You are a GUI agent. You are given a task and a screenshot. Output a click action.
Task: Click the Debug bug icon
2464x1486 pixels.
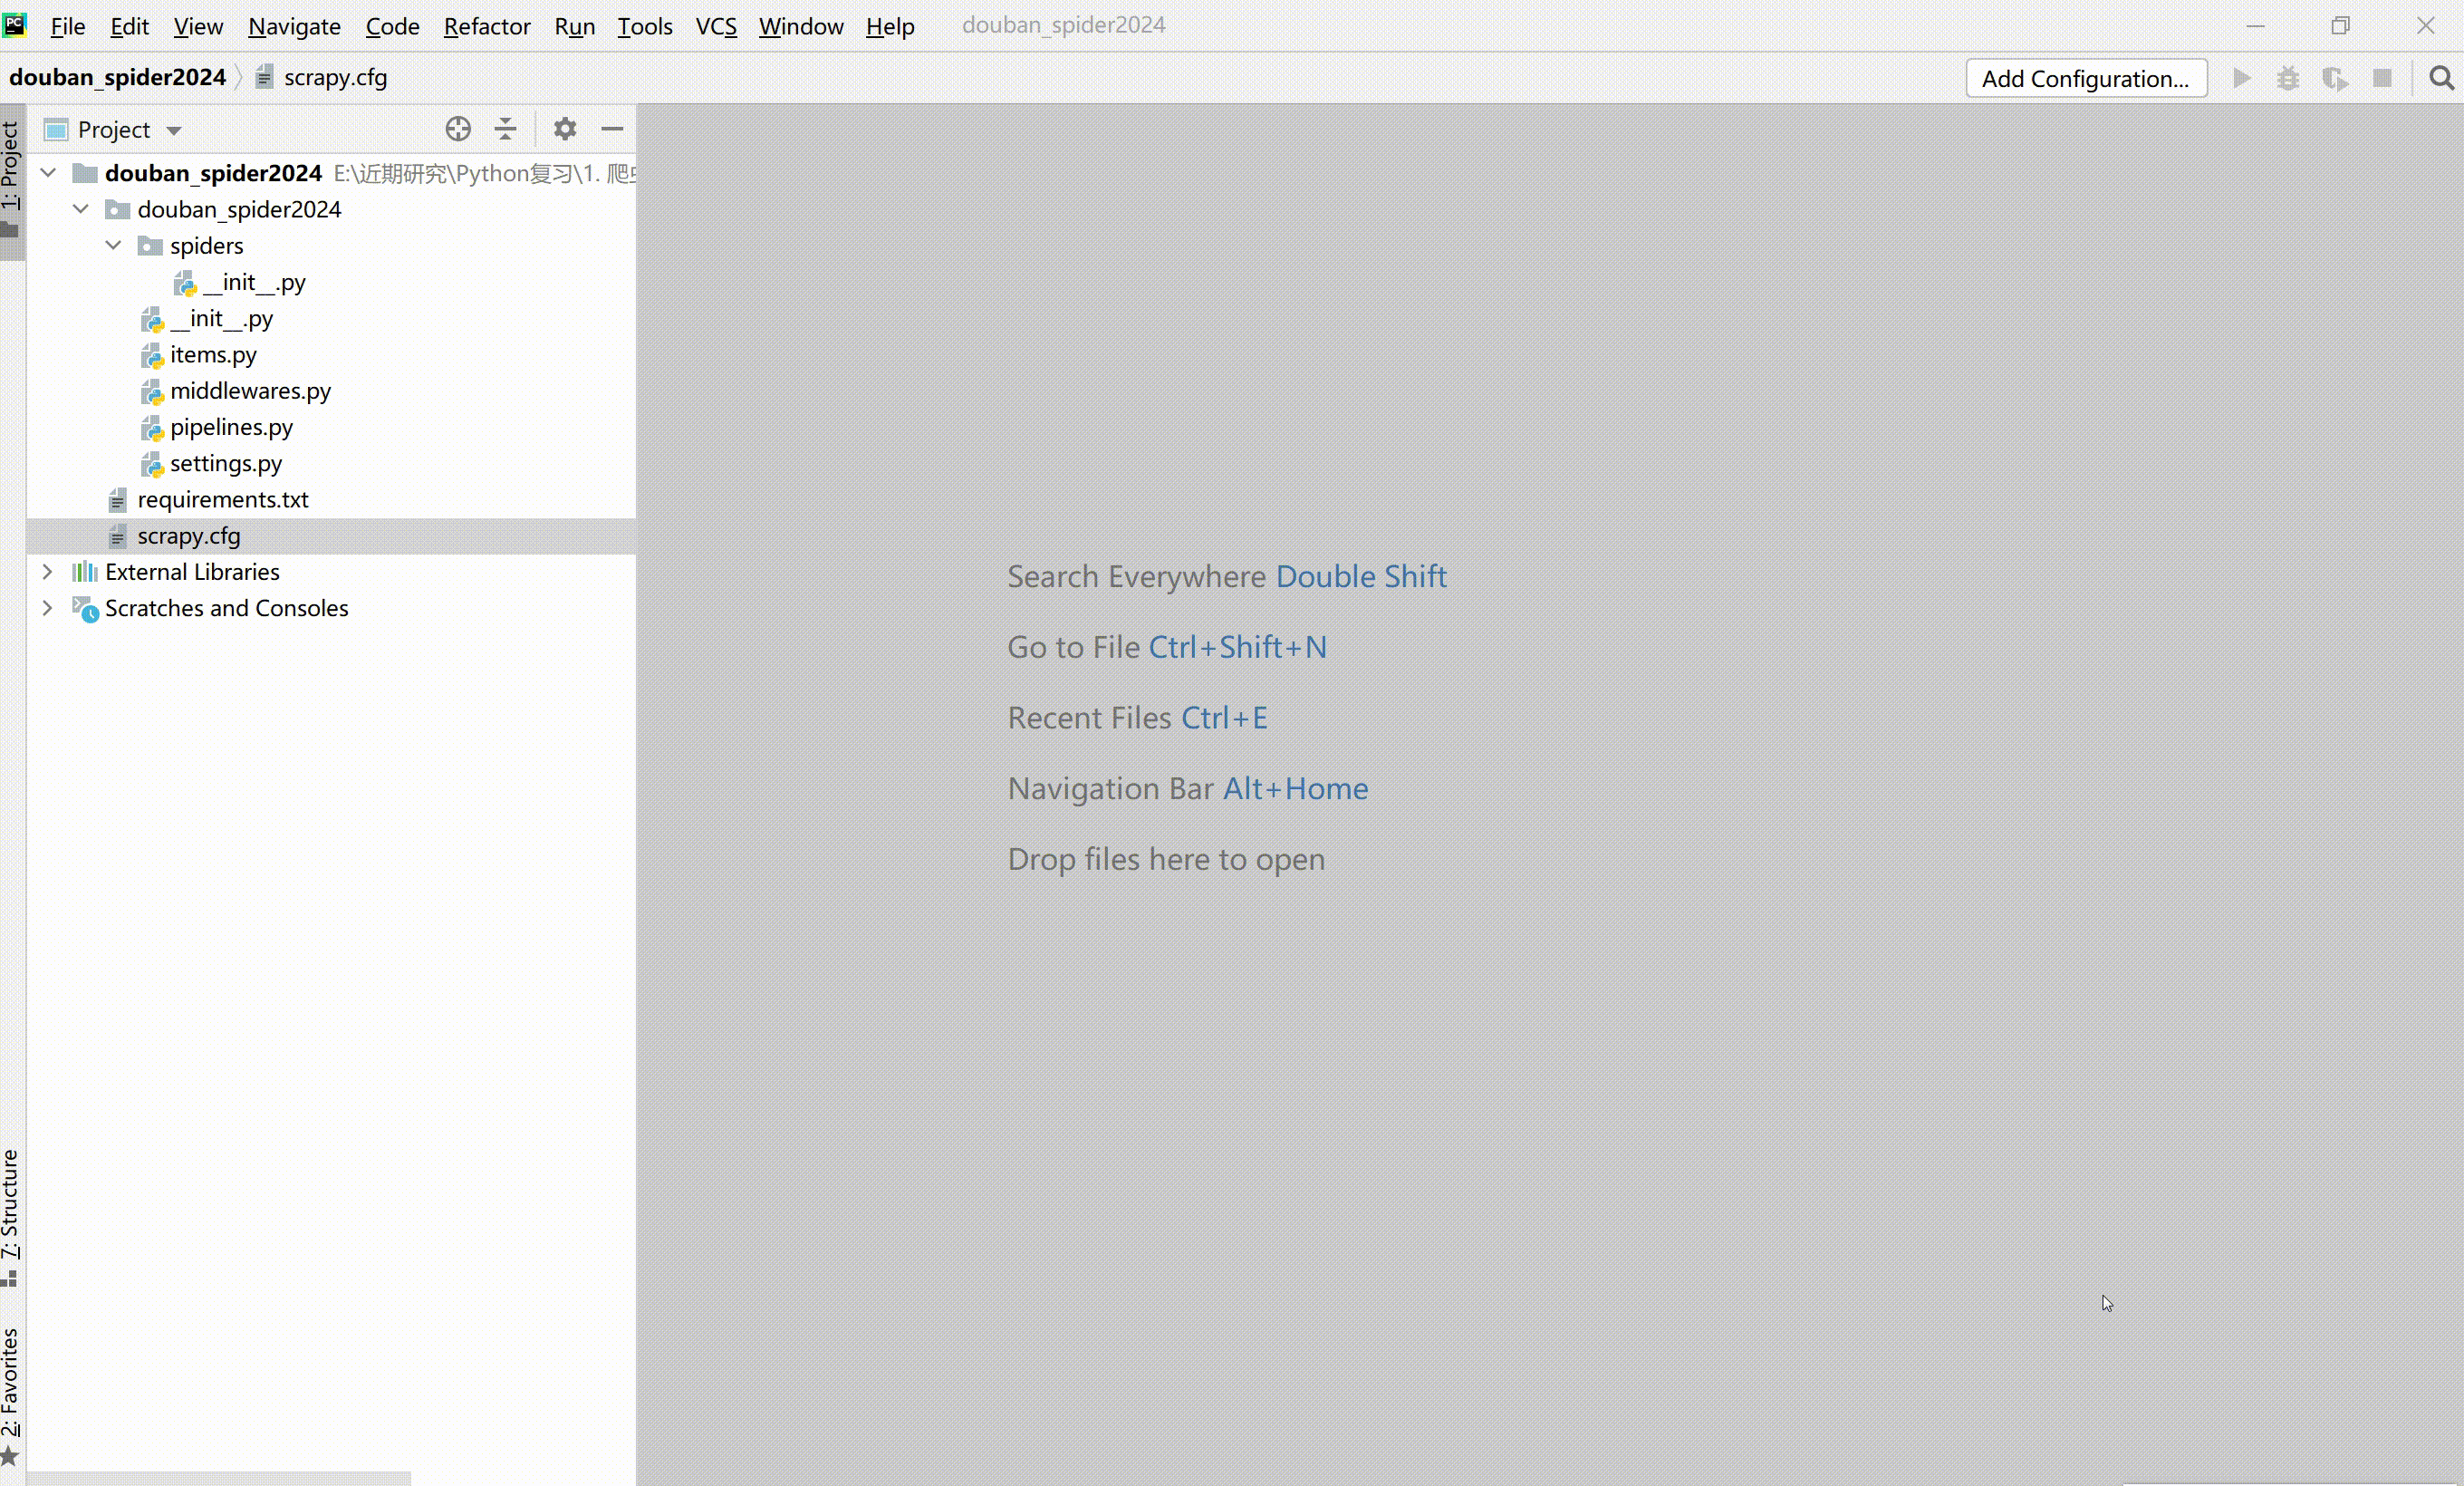click(2288, 78)
